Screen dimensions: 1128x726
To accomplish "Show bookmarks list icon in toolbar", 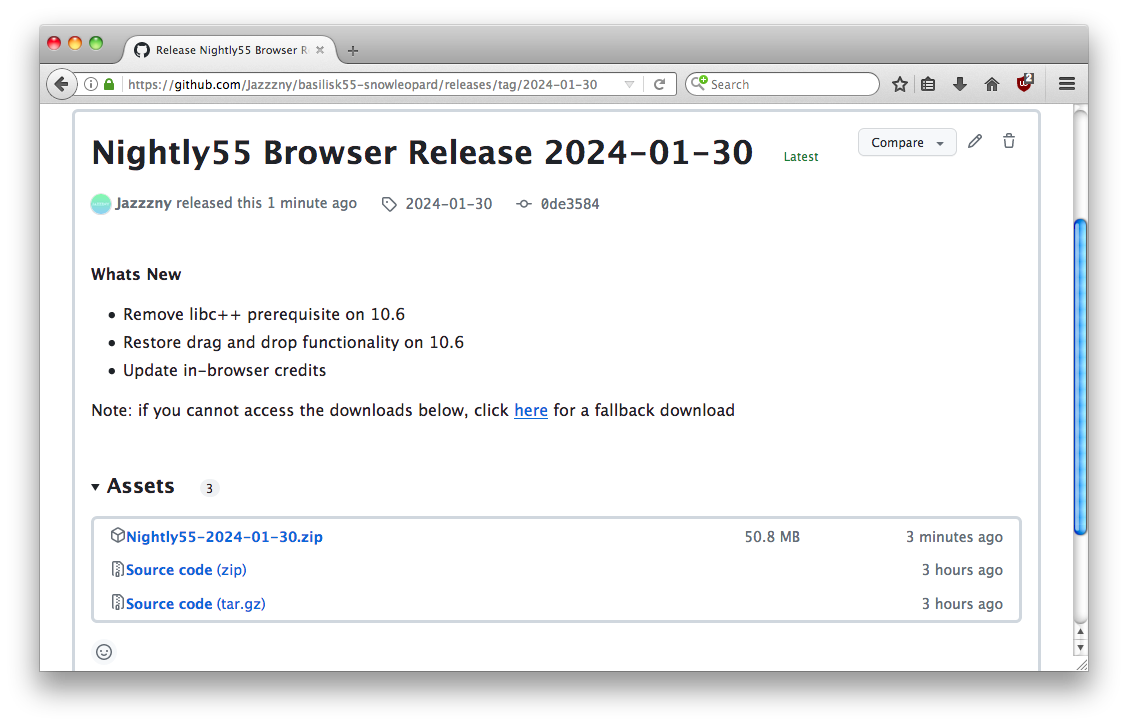I will point(928,85).
